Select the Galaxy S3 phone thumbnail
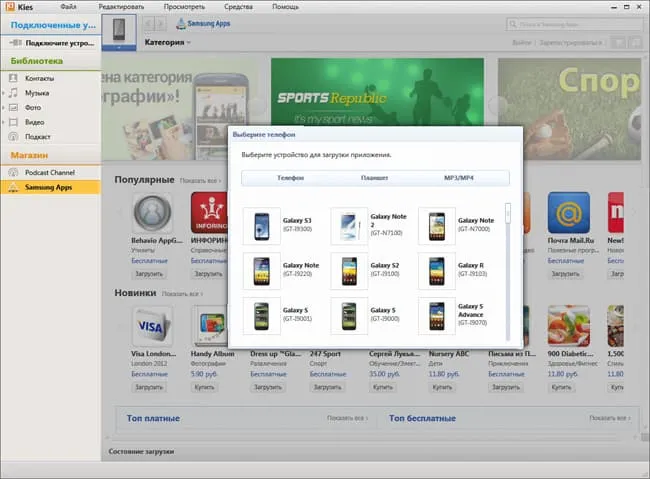 (262, 226)
